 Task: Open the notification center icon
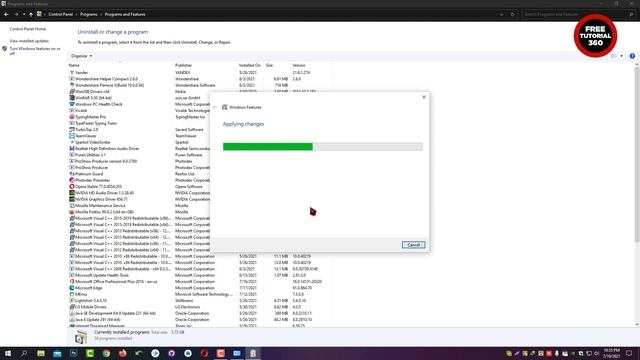coord(629,353)
